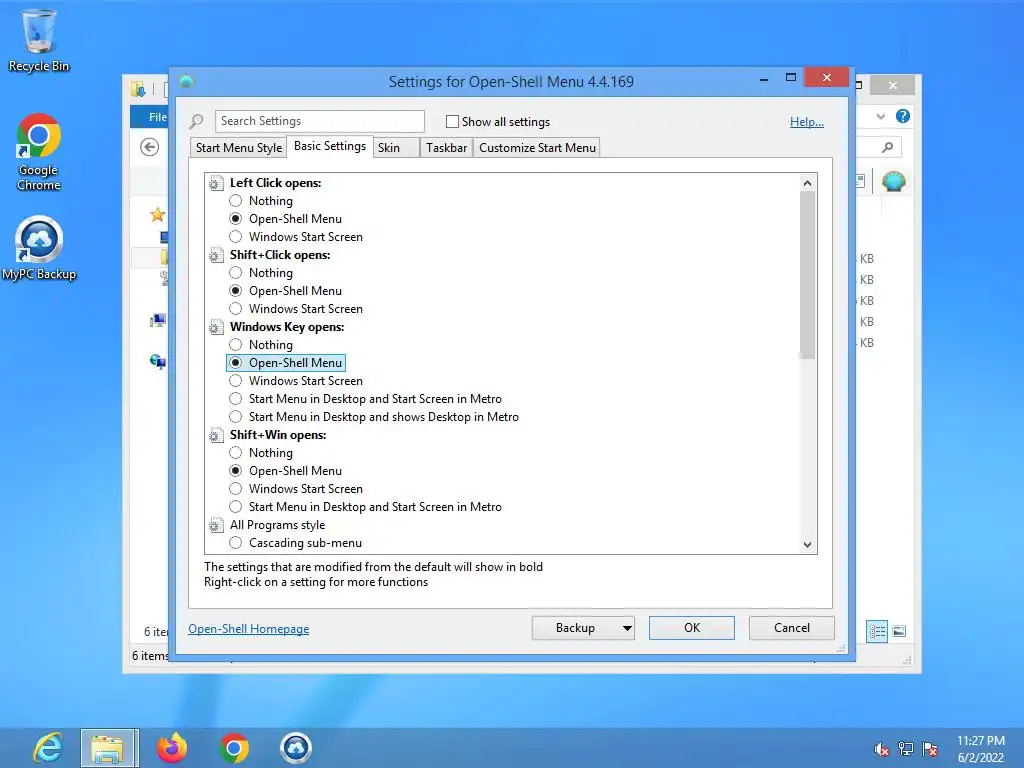Screen dimensions: 1024x768
Task: Click the scroll up arrow in settings list
Action: coord(807,183)
